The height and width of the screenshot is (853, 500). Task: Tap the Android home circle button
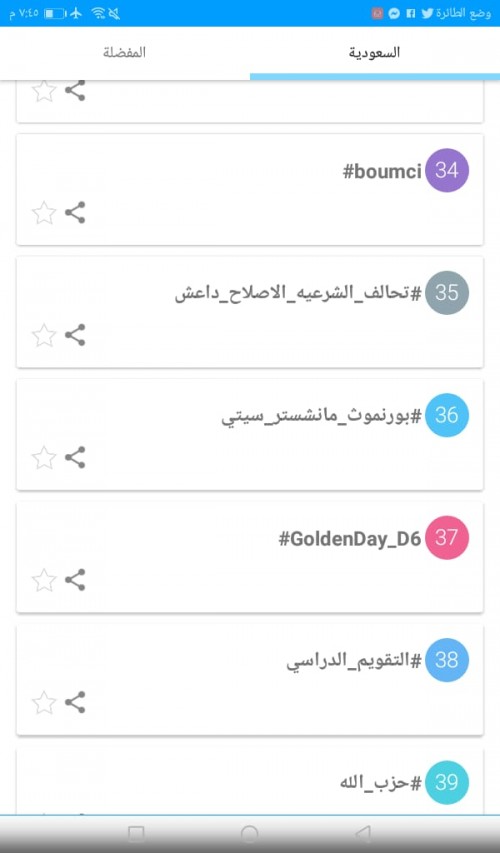click(x=250, y=833)
